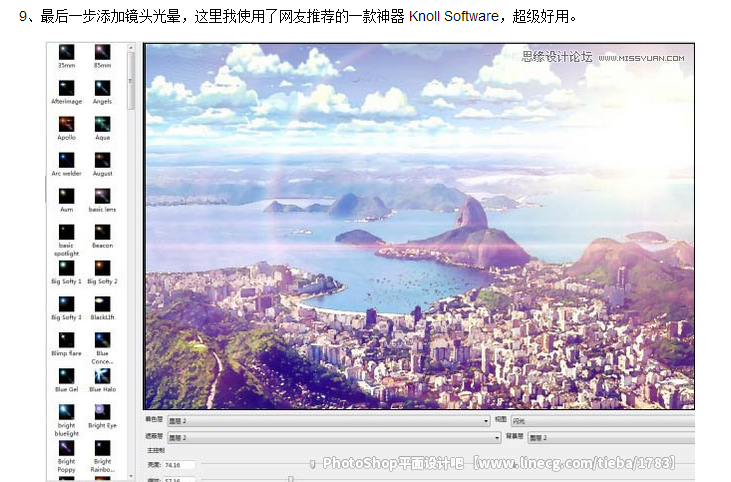This screenshot has height=482, width=731.
Task: Select the August flare preset
Action: tap(102, 164)
